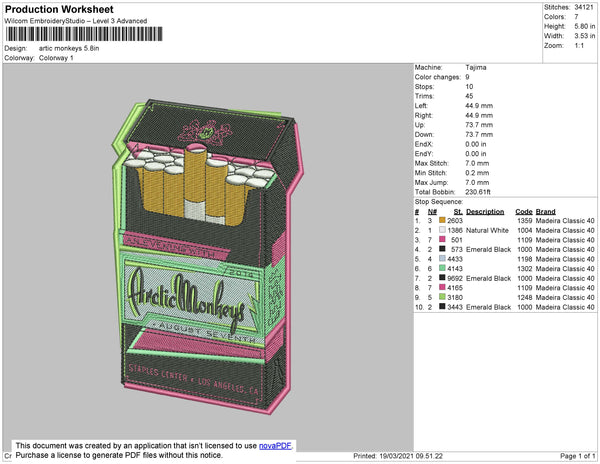Click the Left value '44.9 mm'

click(479, 106)
